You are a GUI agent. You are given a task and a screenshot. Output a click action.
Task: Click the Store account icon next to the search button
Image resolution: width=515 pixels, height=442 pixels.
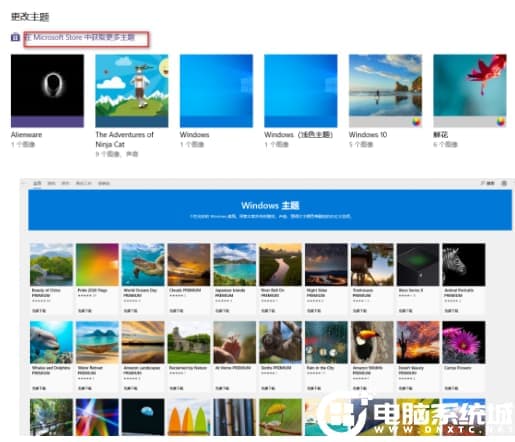[x=504, y=183]
